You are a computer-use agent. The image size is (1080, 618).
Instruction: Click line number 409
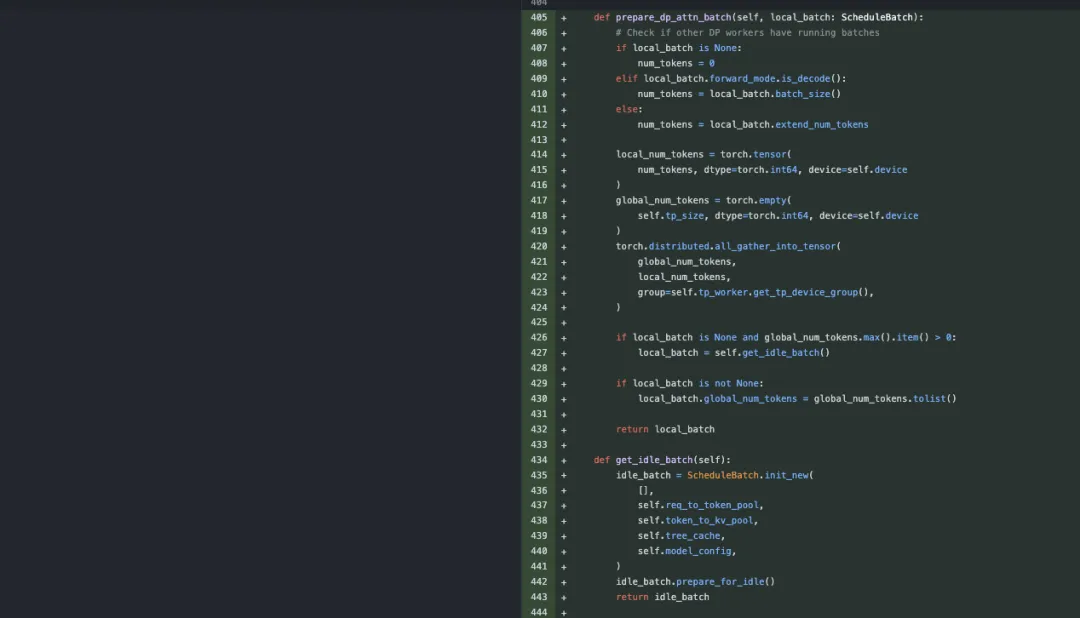[539, 79]
